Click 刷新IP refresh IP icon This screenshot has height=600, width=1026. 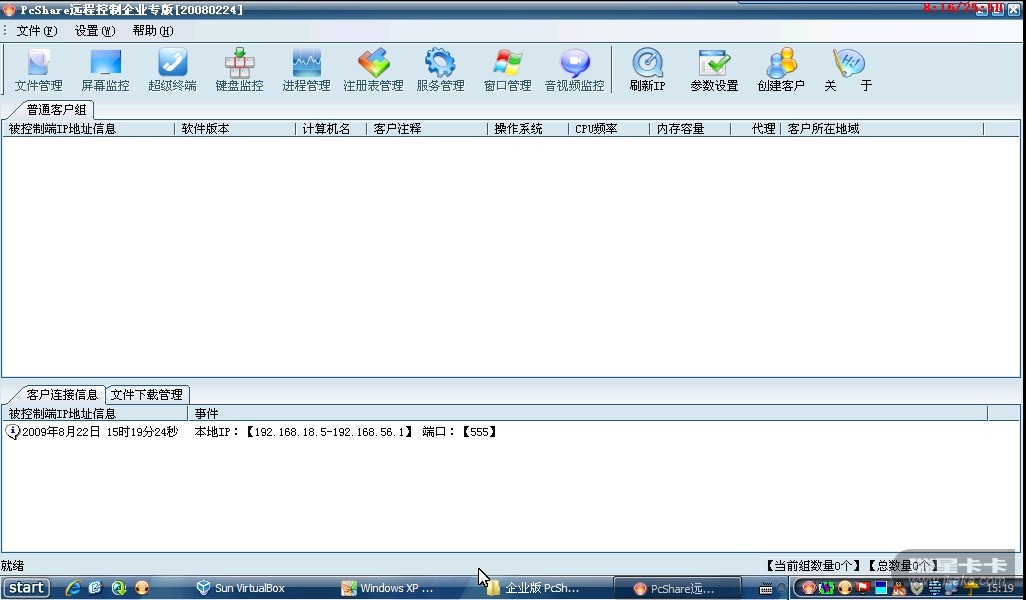647,70
